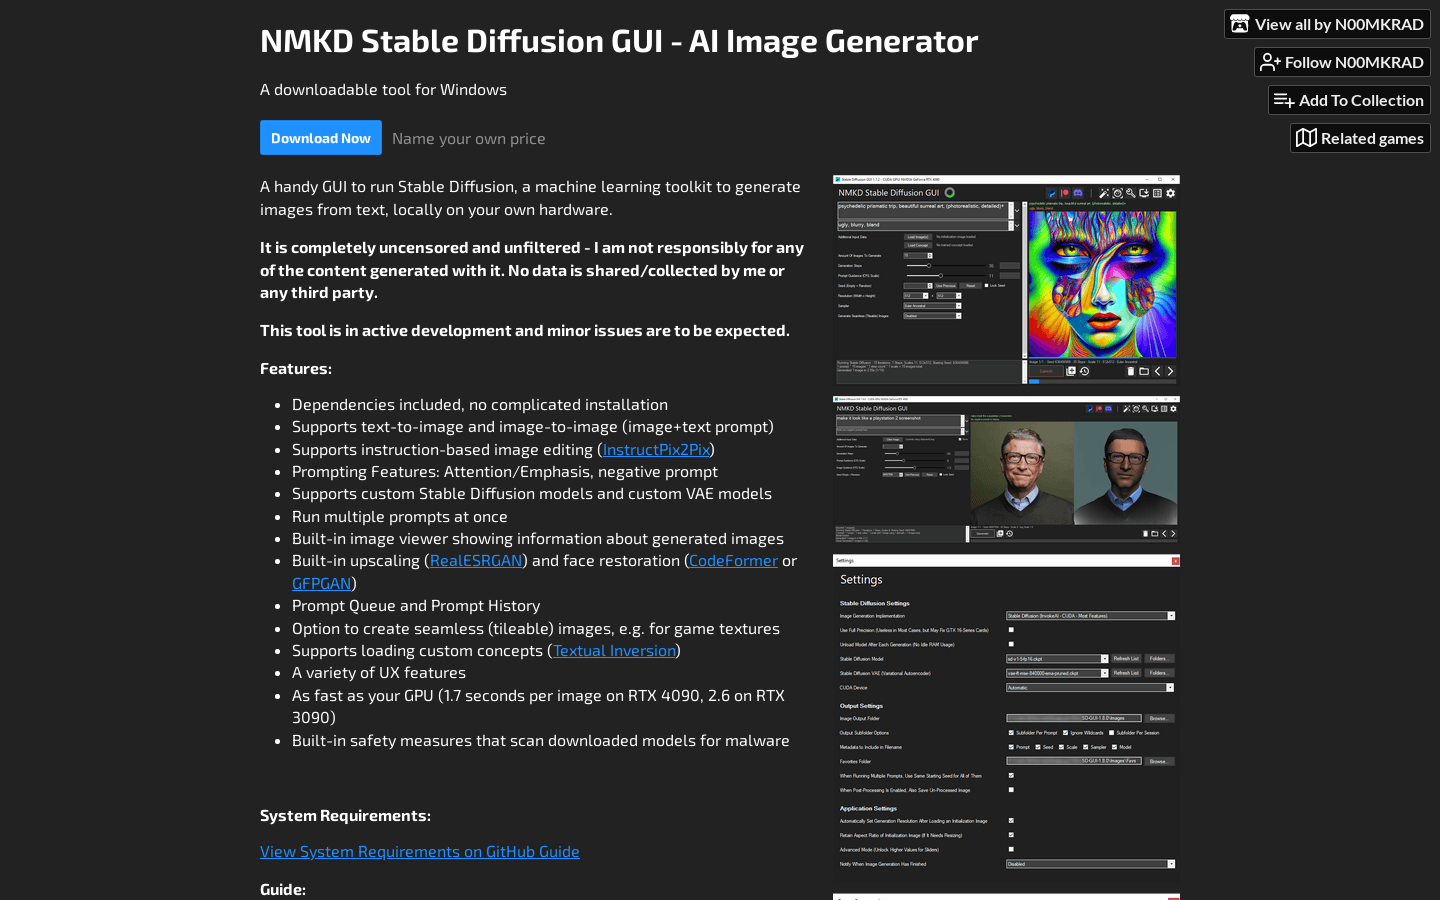Enable the Use Full Precision checkbox
Viewport: 1440px width, 900px height.
[x=1010, y=630]
